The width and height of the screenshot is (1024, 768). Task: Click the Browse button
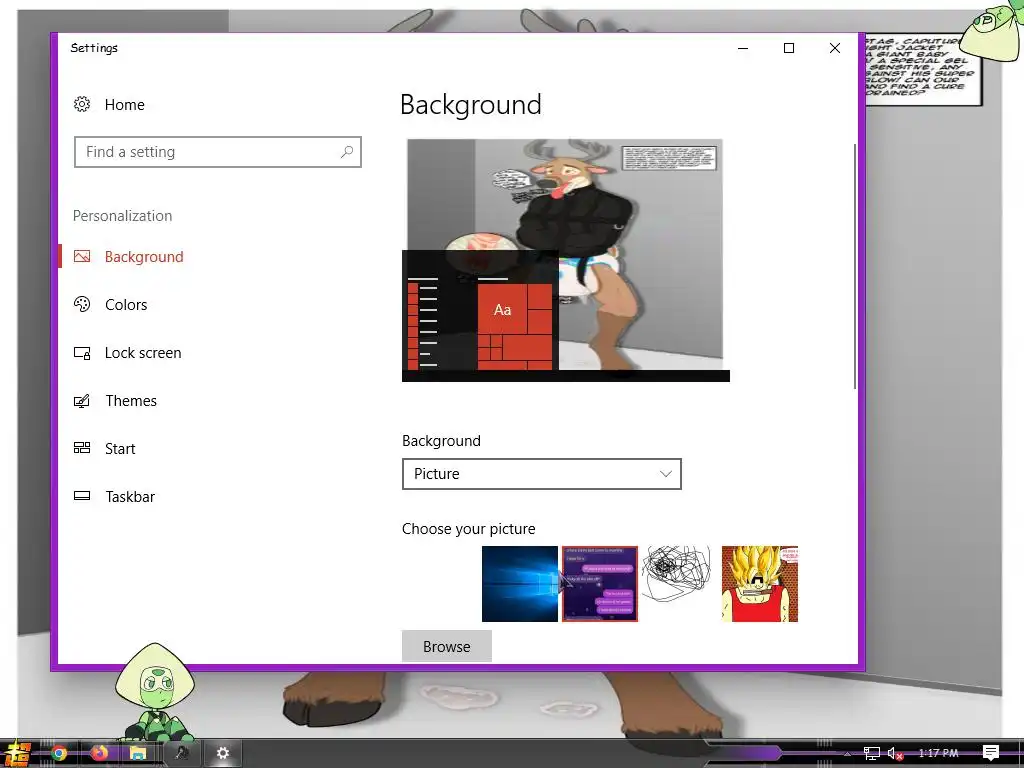[x=447, y=647]
